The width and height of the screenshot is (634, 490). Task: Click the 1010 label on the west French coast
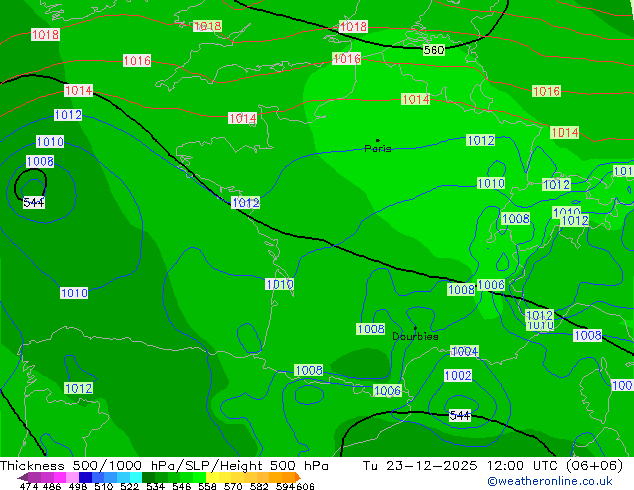[x=279, y=284]
